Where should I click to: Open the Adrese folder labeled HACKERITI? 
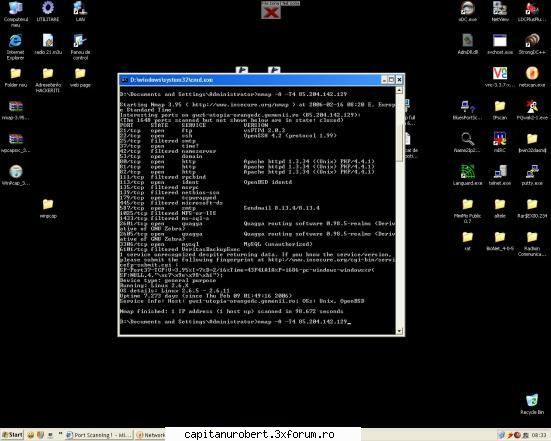pyautogui.click(x=48, y=80)
